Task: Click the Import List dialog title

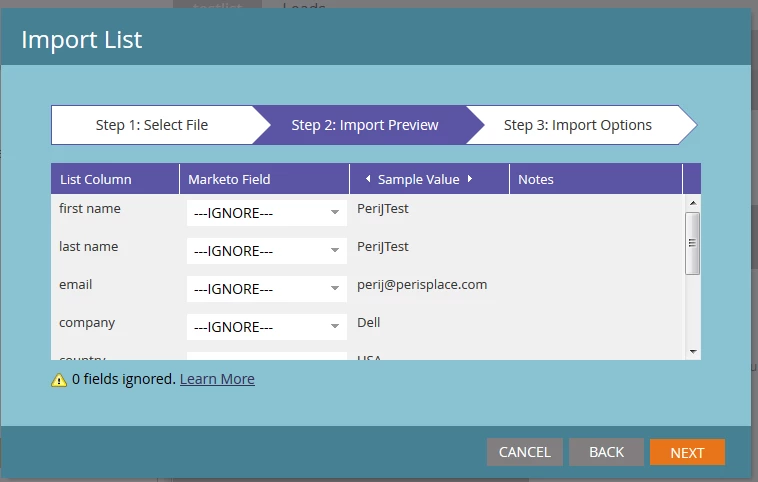Action: click(82, 40)
